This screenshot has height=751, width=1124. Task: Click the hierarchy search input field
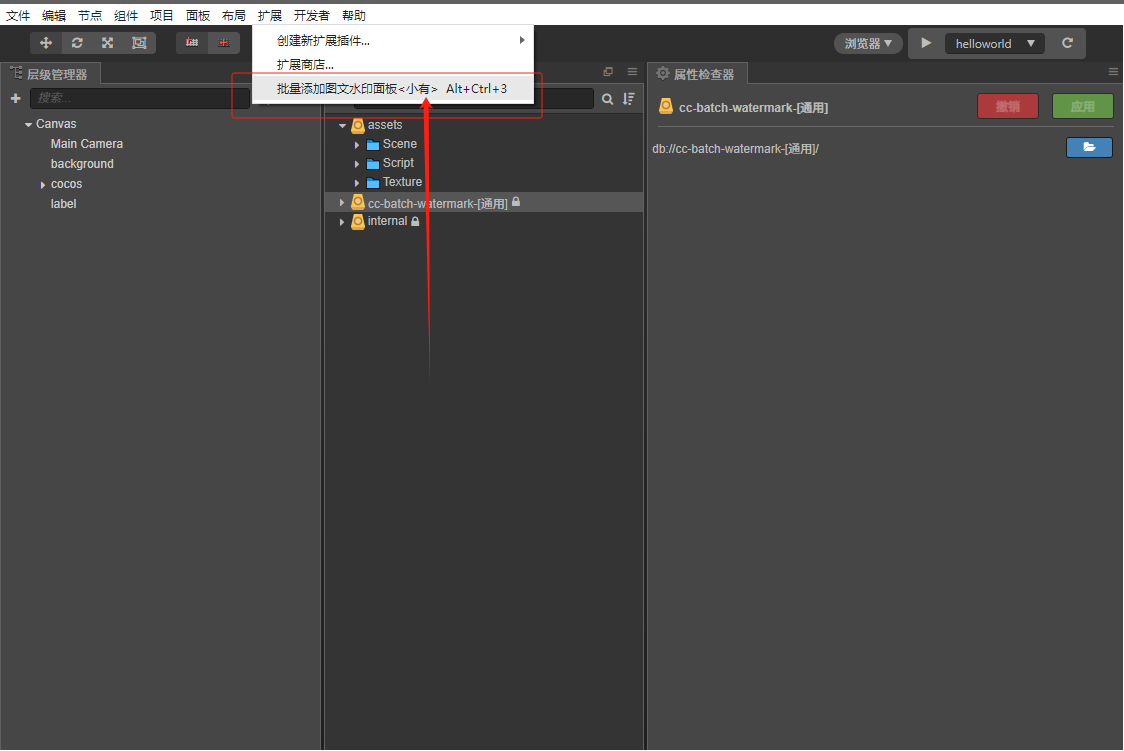tap(138, 98)
